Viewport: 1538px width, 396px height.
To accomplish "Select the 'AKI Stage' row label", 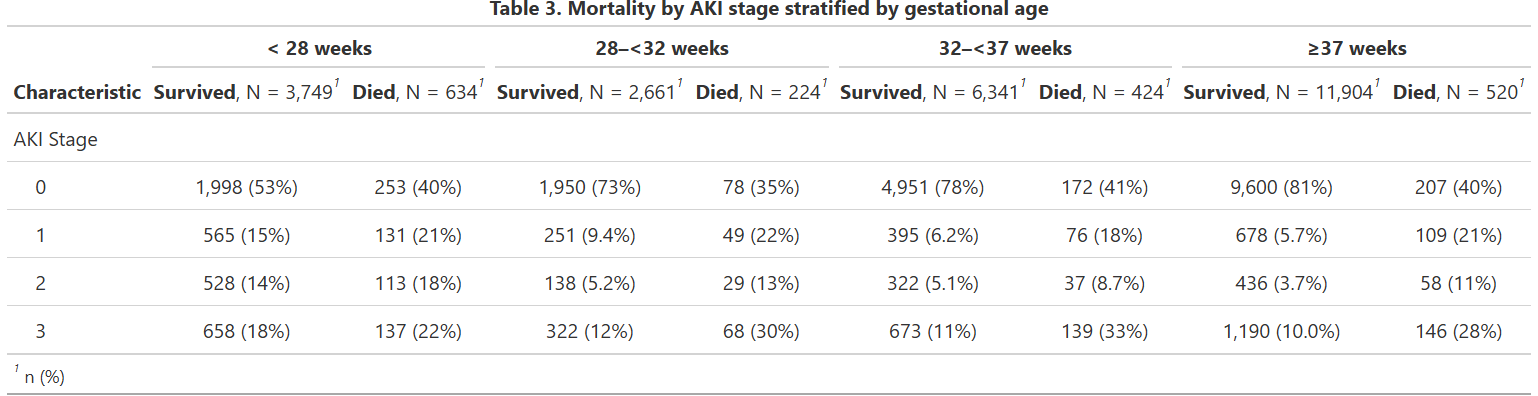I will click(x=56, y=140).
